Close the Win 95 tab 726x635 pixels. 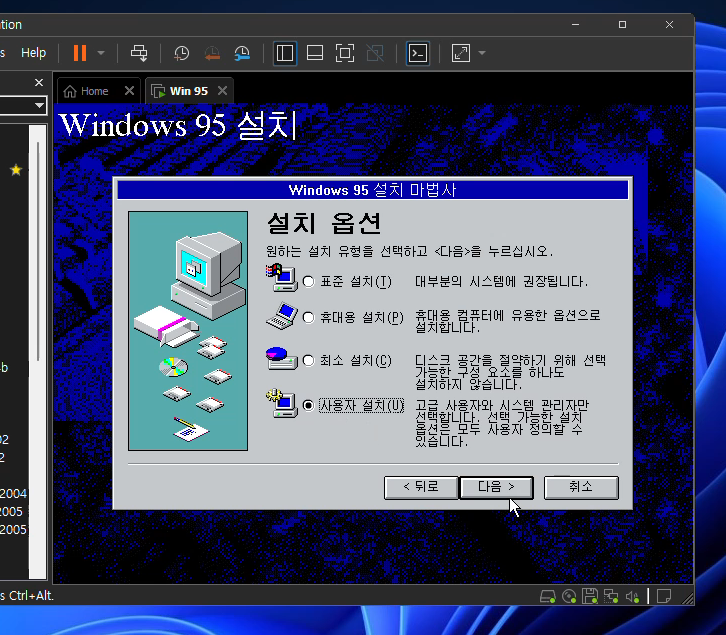(x=223, y=91)
